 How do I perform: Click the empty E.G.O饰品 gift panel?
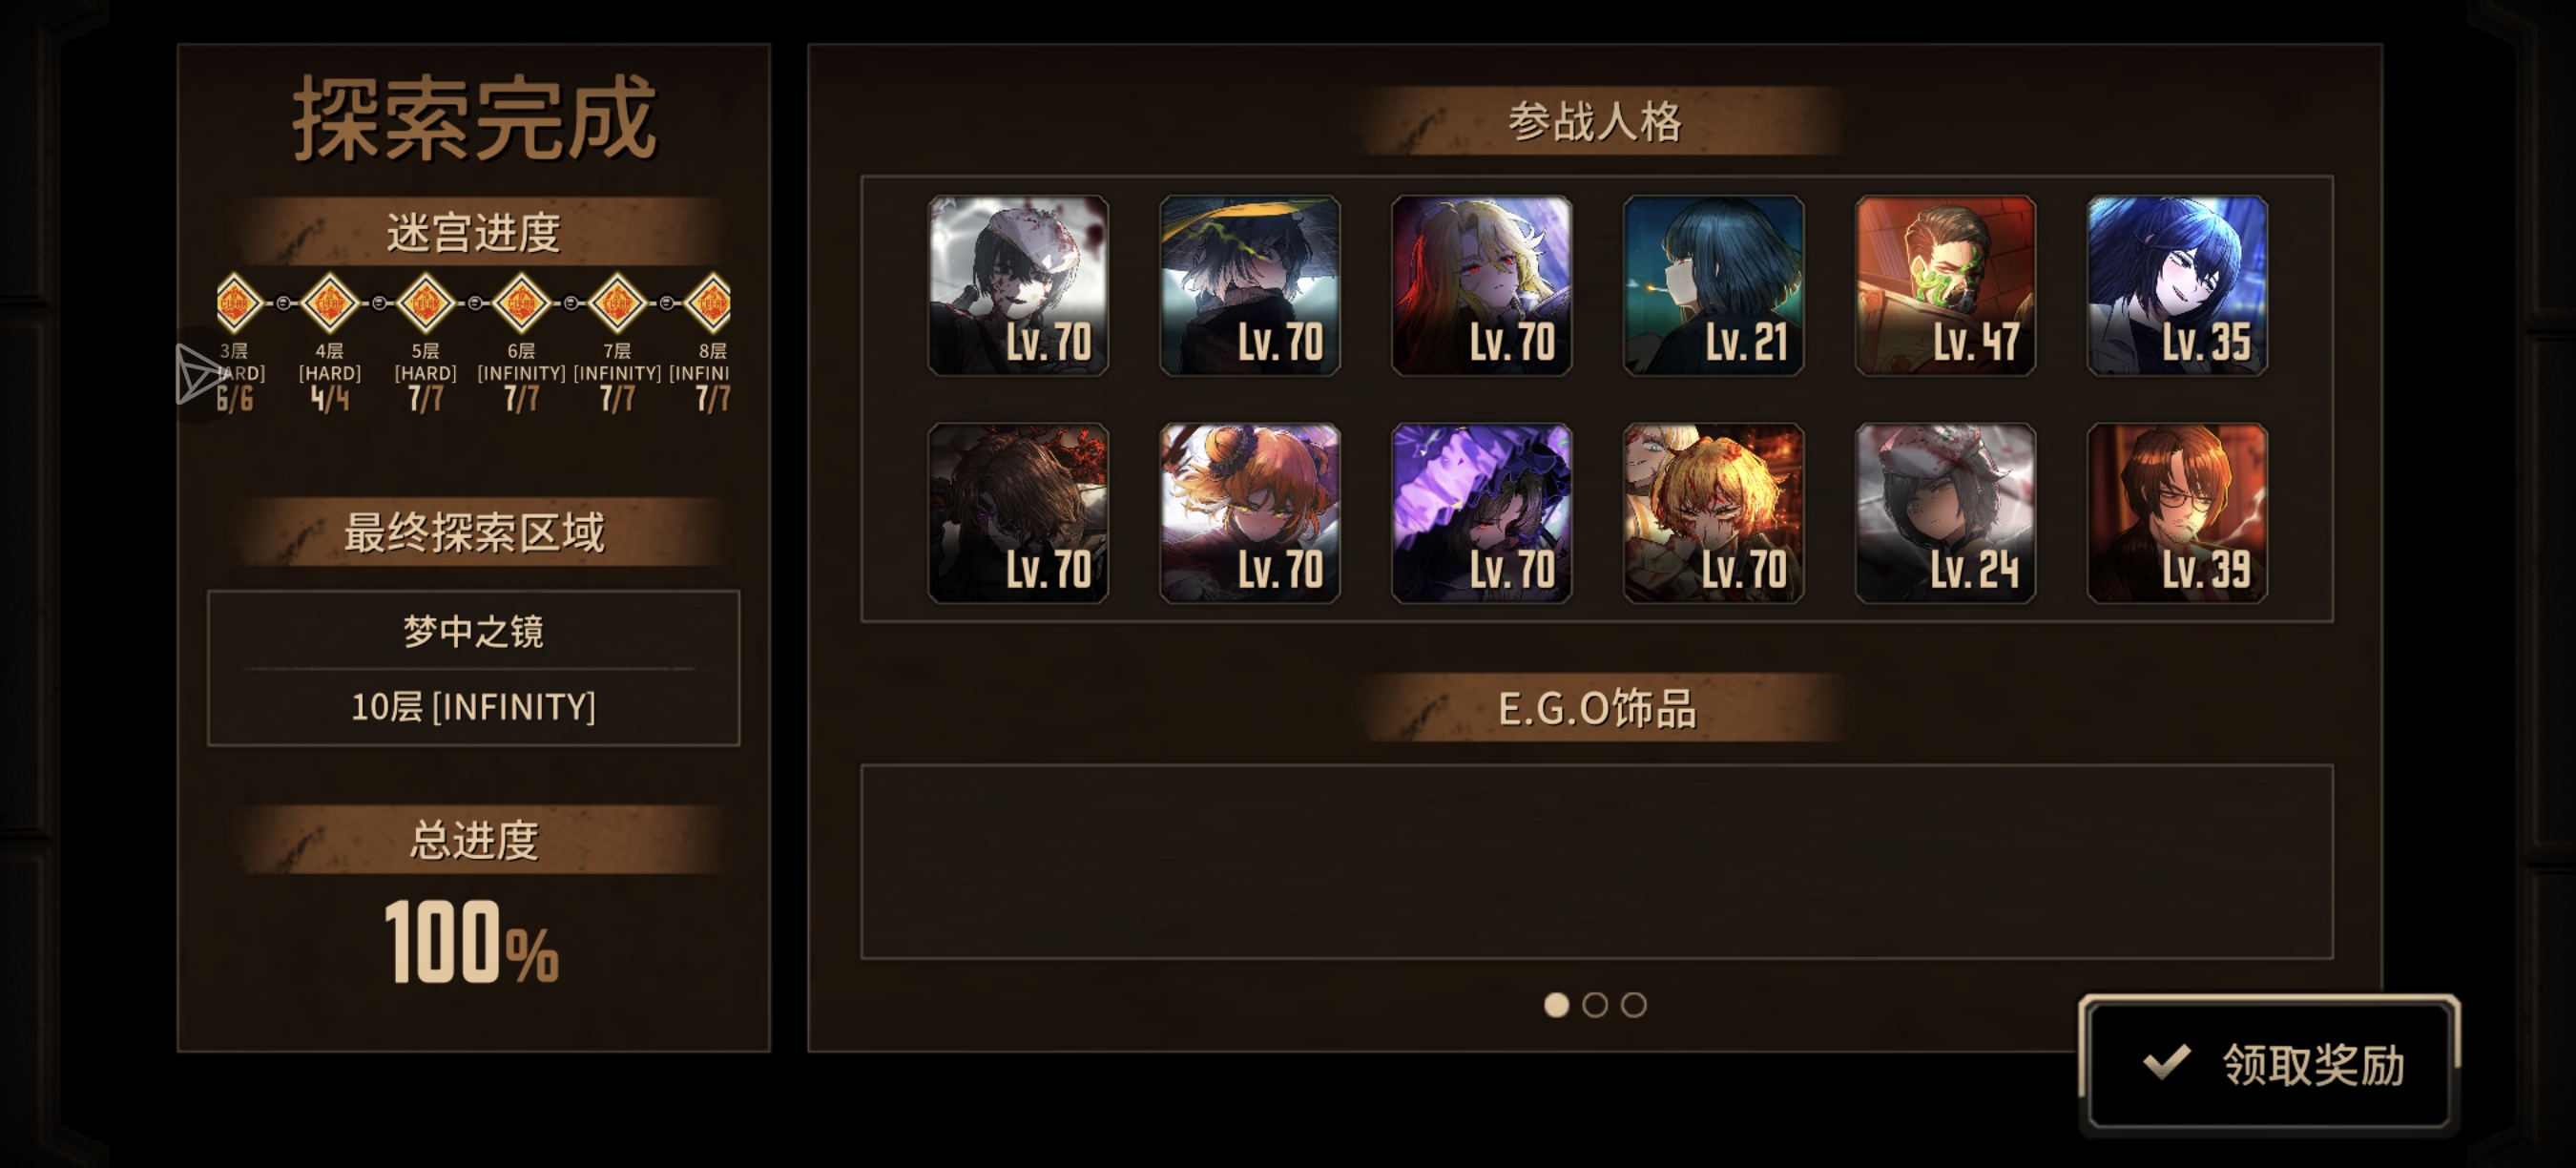(x=1597, y=862)
